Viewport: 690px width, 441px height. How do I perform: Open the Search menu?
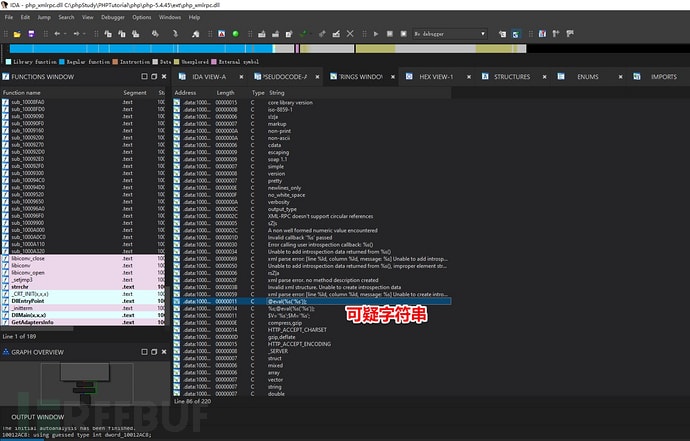click(x=66, y=17)
